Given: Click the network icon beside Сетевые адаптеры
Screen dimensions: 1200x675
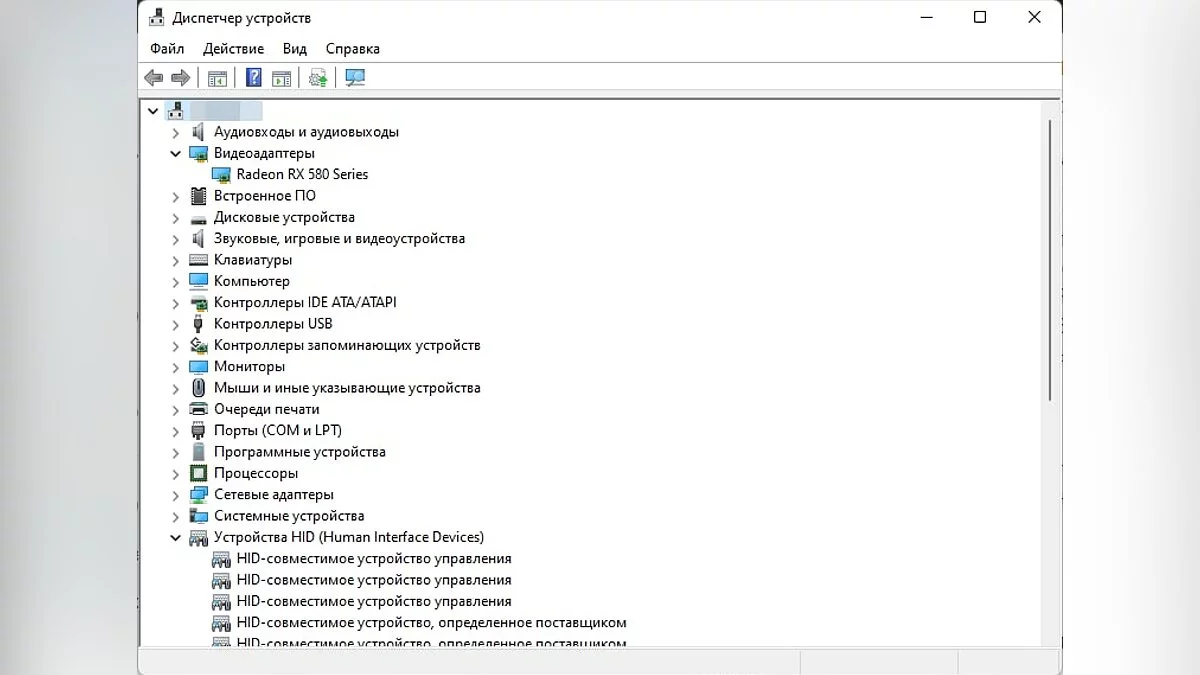Looking at the screenshot, I should [x=198, y=495].
